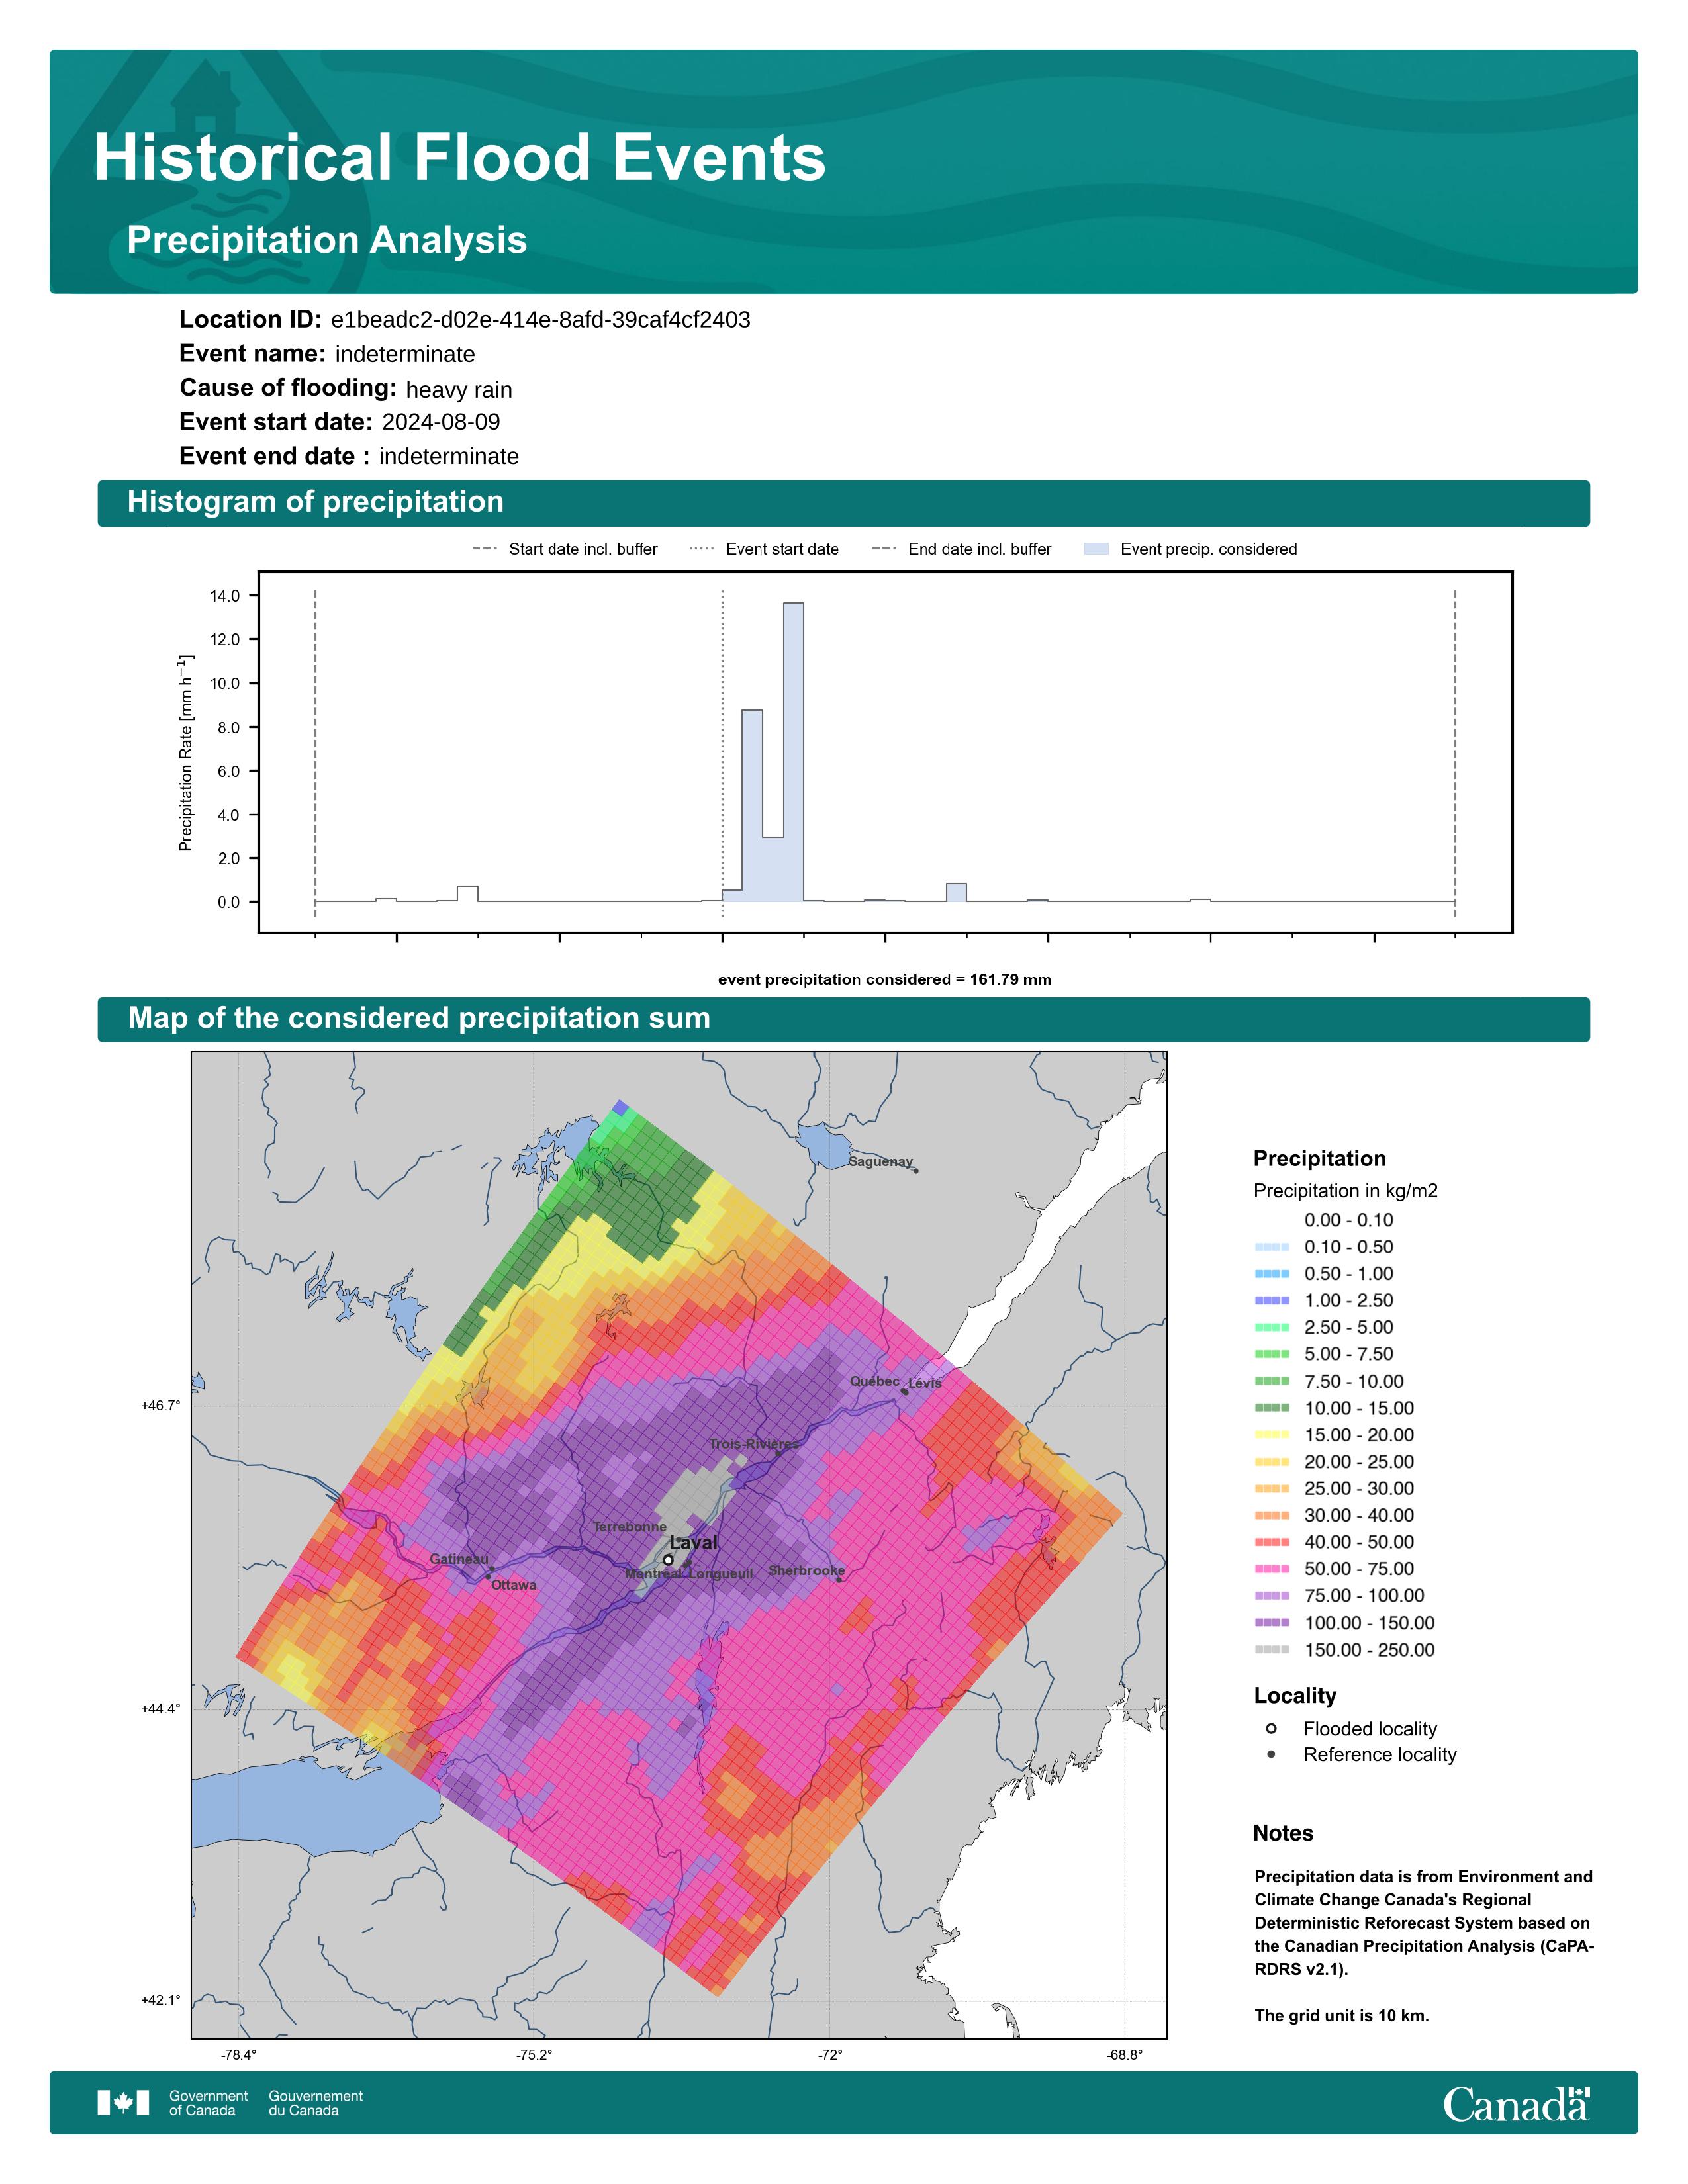1688x2184 pixels.
Task: Click the Precipitation Analysis subtitle
Action: tap(327, 241)
